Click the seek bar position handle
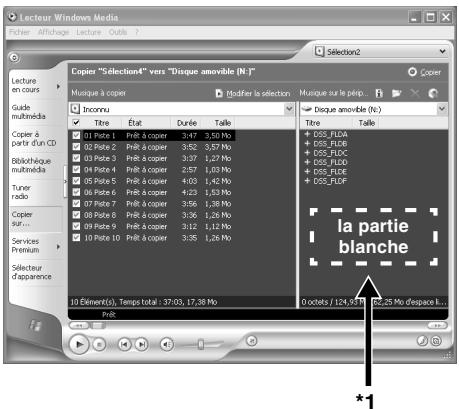Screen dimensions: 459x409 [97, 325]
